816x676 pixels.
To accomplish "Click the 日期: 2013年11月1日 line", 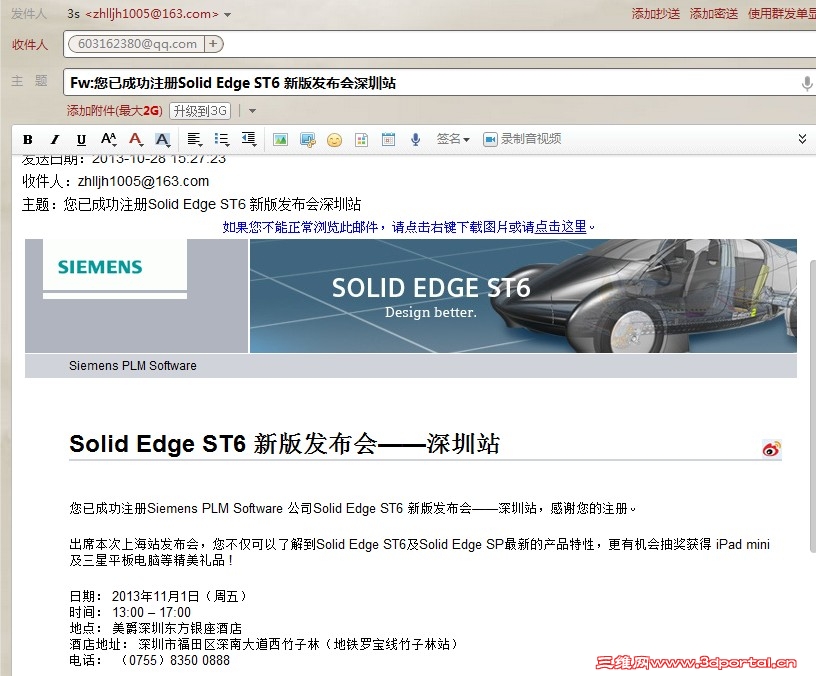I will coord(157,596).
